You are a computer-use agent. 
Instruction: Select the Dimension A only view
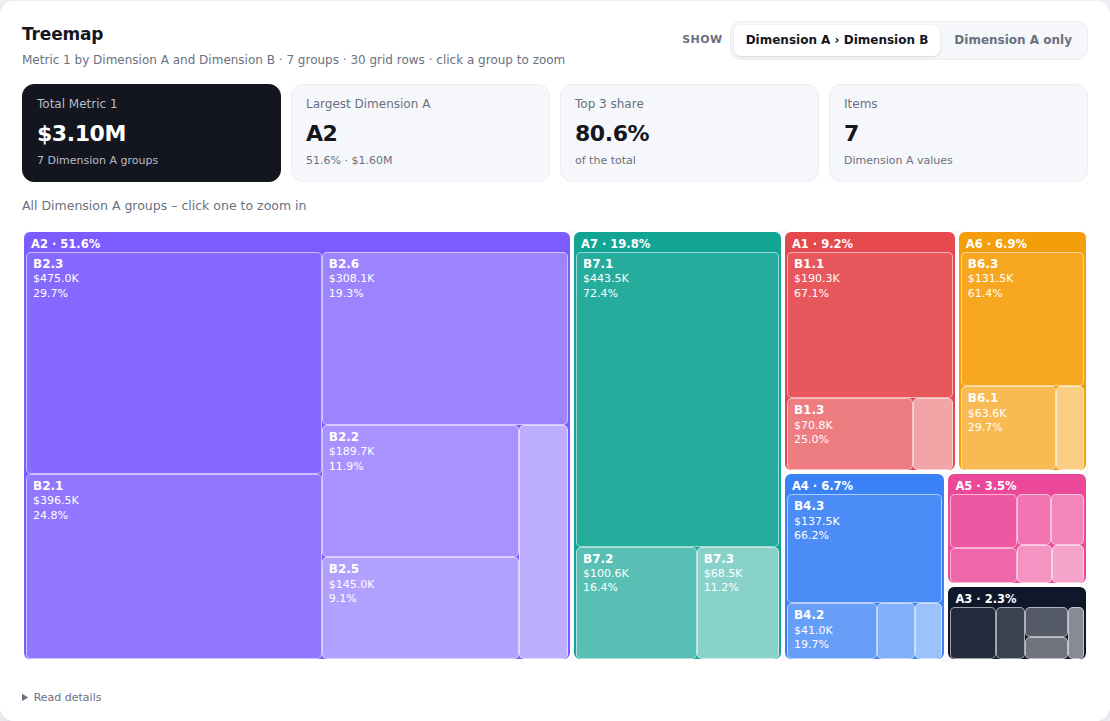1012,40
